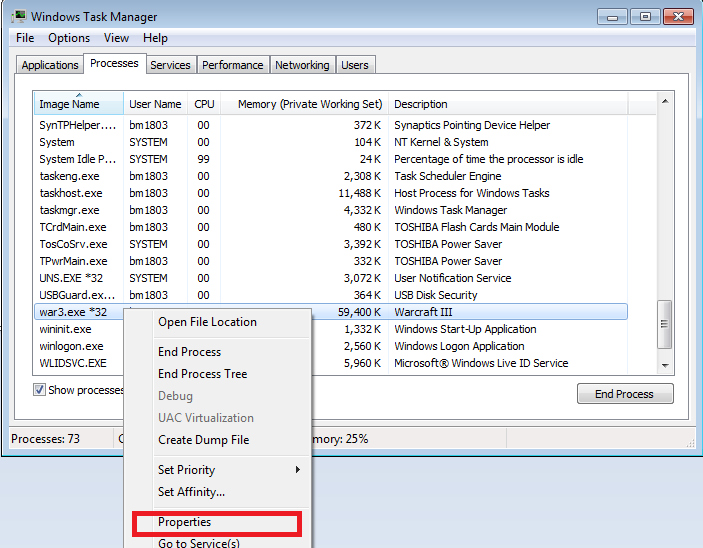Viewport: 703px width, 548px height.
Task: Select the taskmgr.exe row
Action: pyautogui.click(x=331, y=210)
